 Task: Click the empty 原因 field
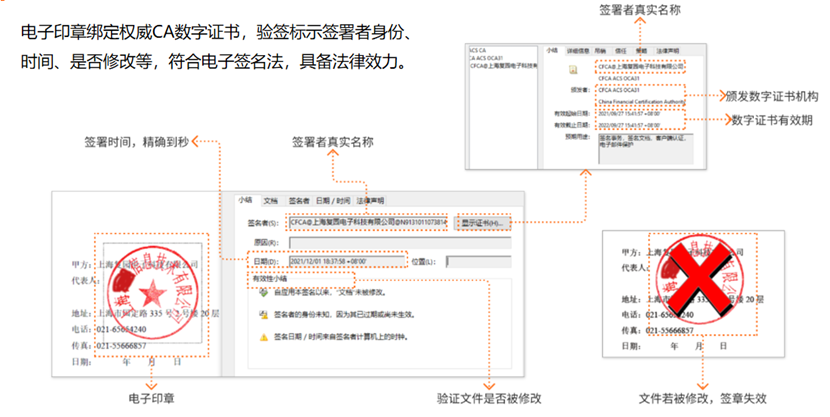coord(400,243)
